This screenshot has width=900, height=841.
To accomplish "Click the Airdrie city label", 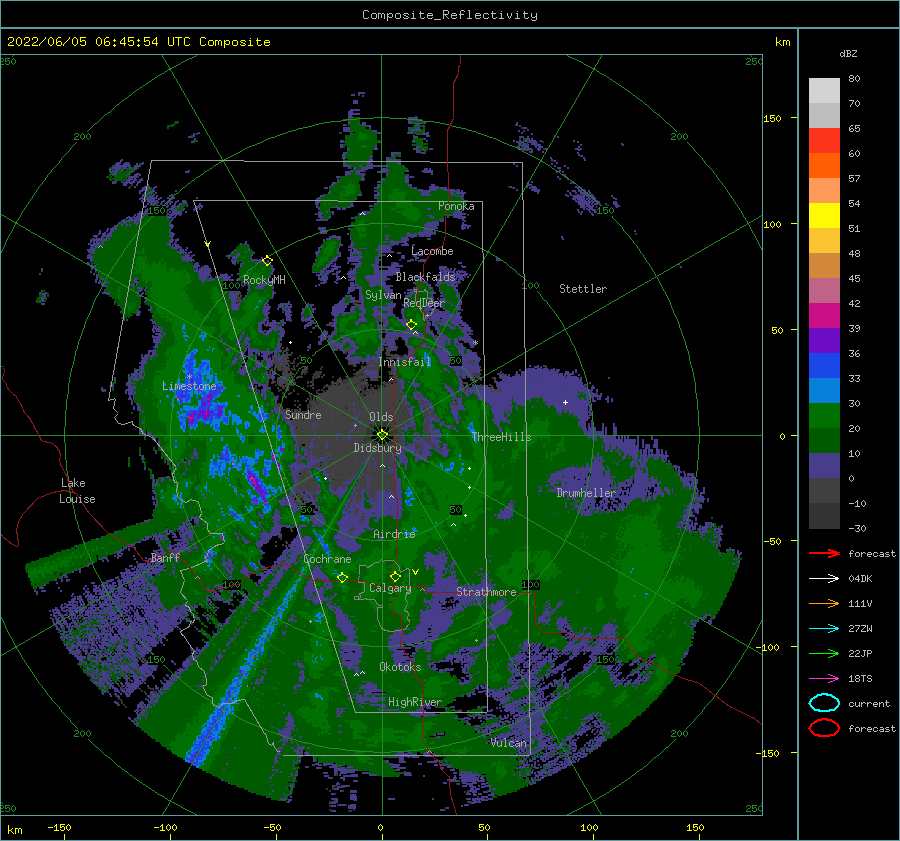I will 394,534.
